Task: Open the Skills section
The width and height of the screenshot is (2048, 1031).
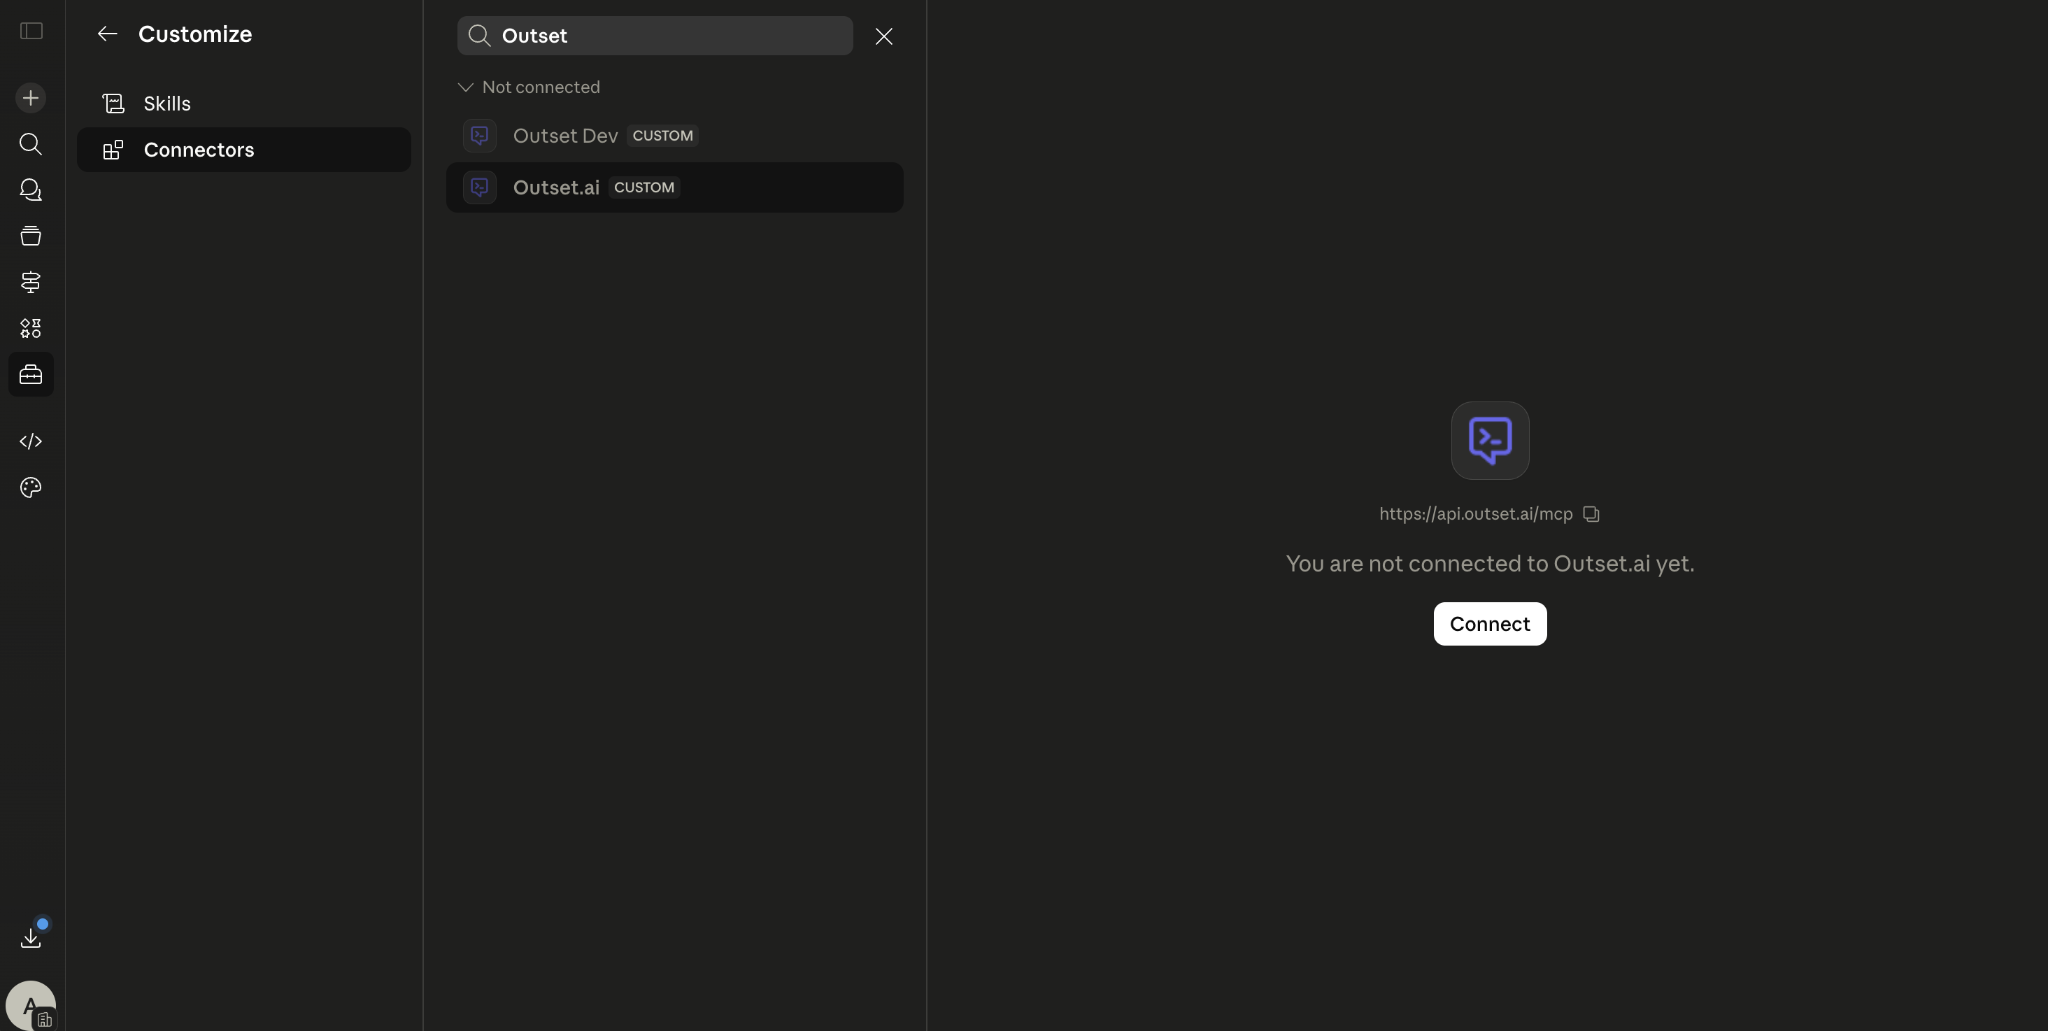Action: pos(244,103)
